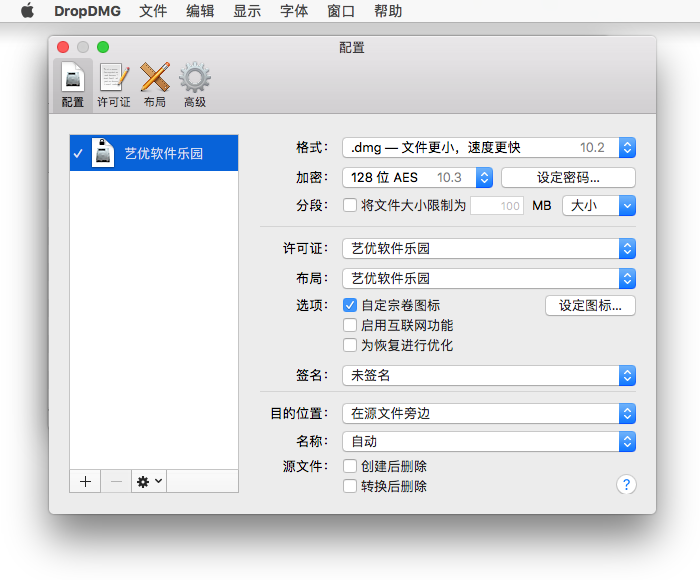Open the 帮助 menu
Image resolution: width=700 pixels, height=580 pixels.
(x=388, y=11)
